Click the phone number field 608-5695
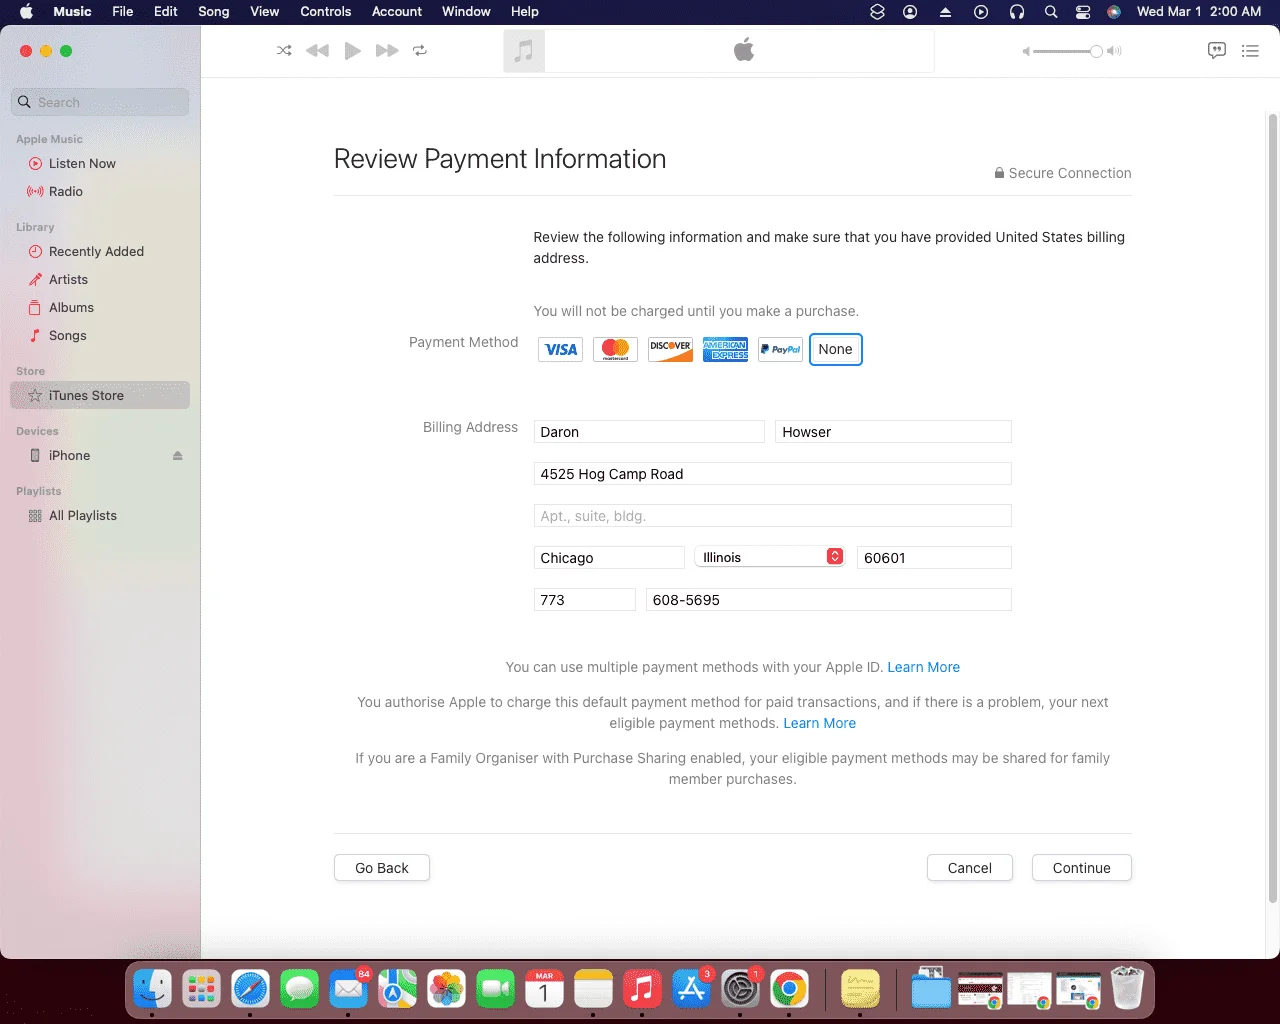The height and width of the screenshot is (1024, 1280). [829, 600]
